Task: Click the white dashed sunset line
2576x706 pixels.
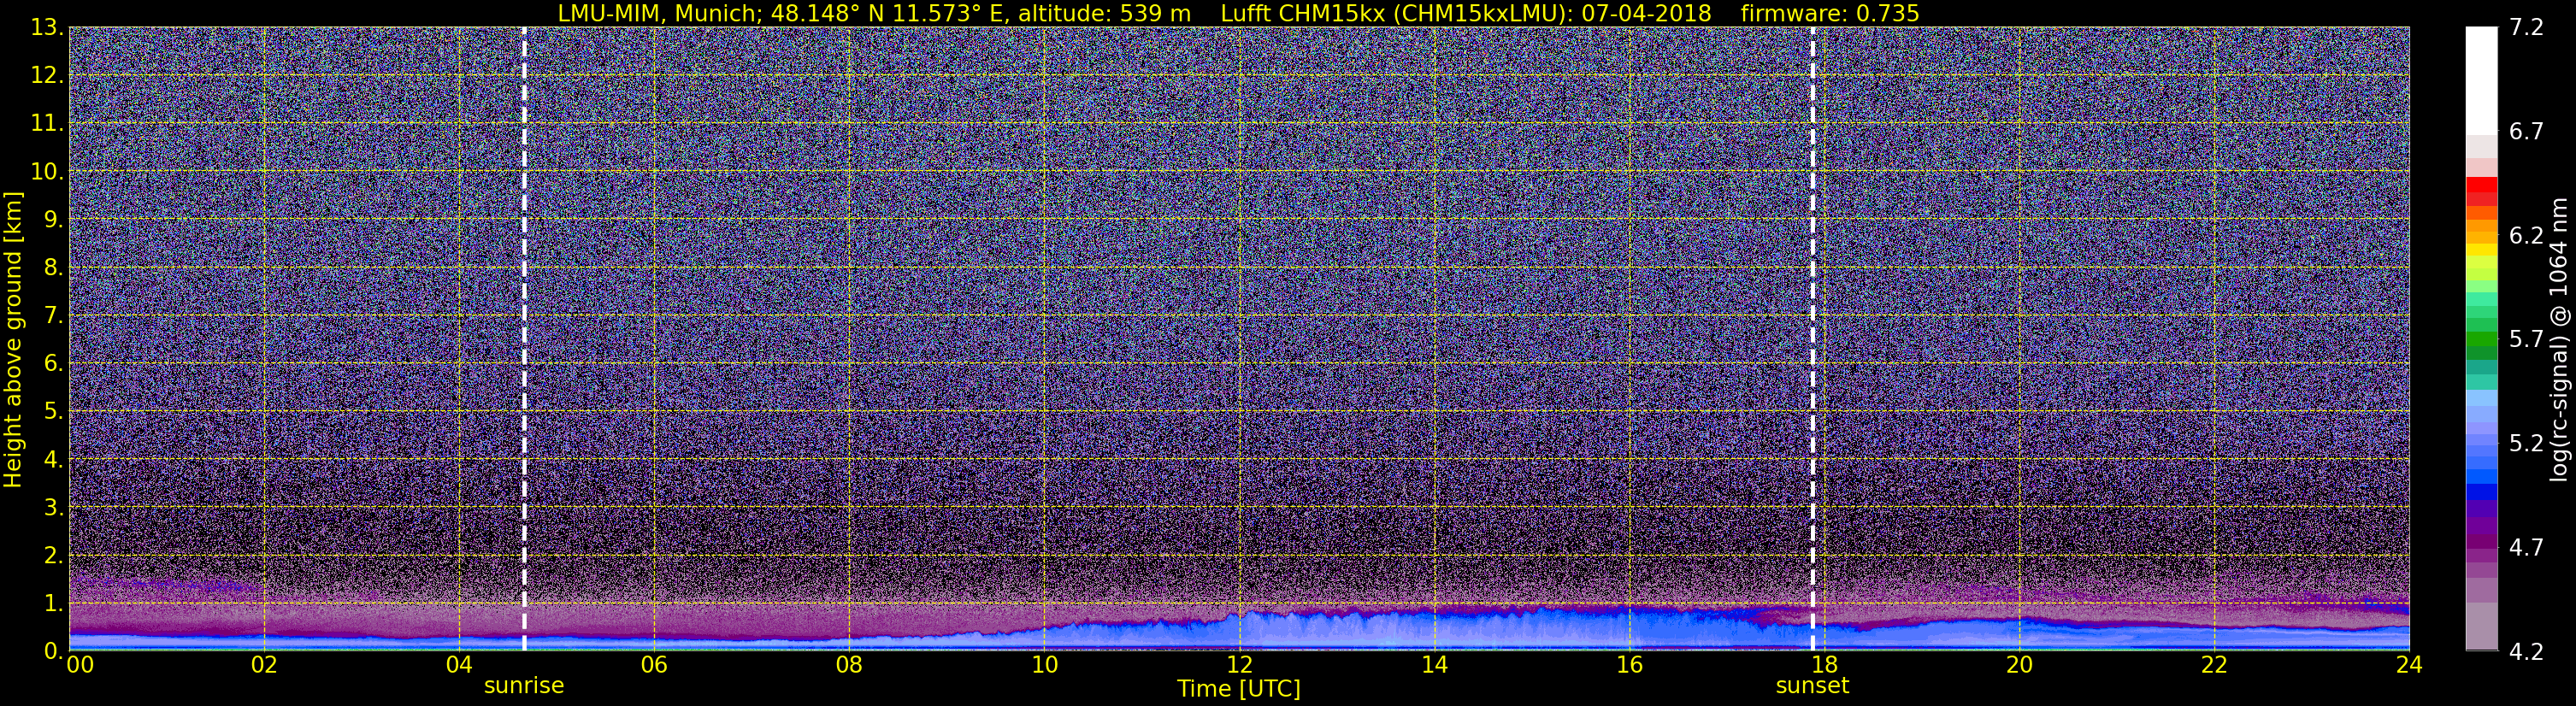Action: coord(1812,338)
